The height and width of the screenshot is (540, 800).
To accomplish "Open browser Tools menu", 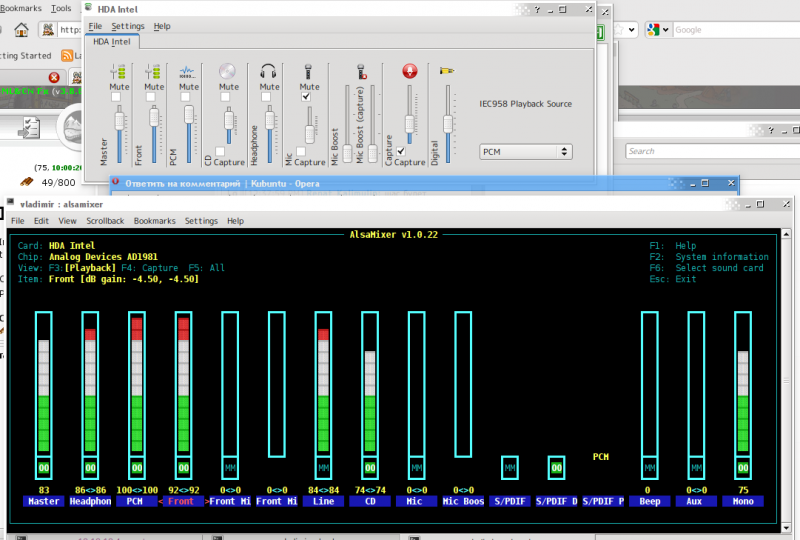I will [x=61, y=8].
